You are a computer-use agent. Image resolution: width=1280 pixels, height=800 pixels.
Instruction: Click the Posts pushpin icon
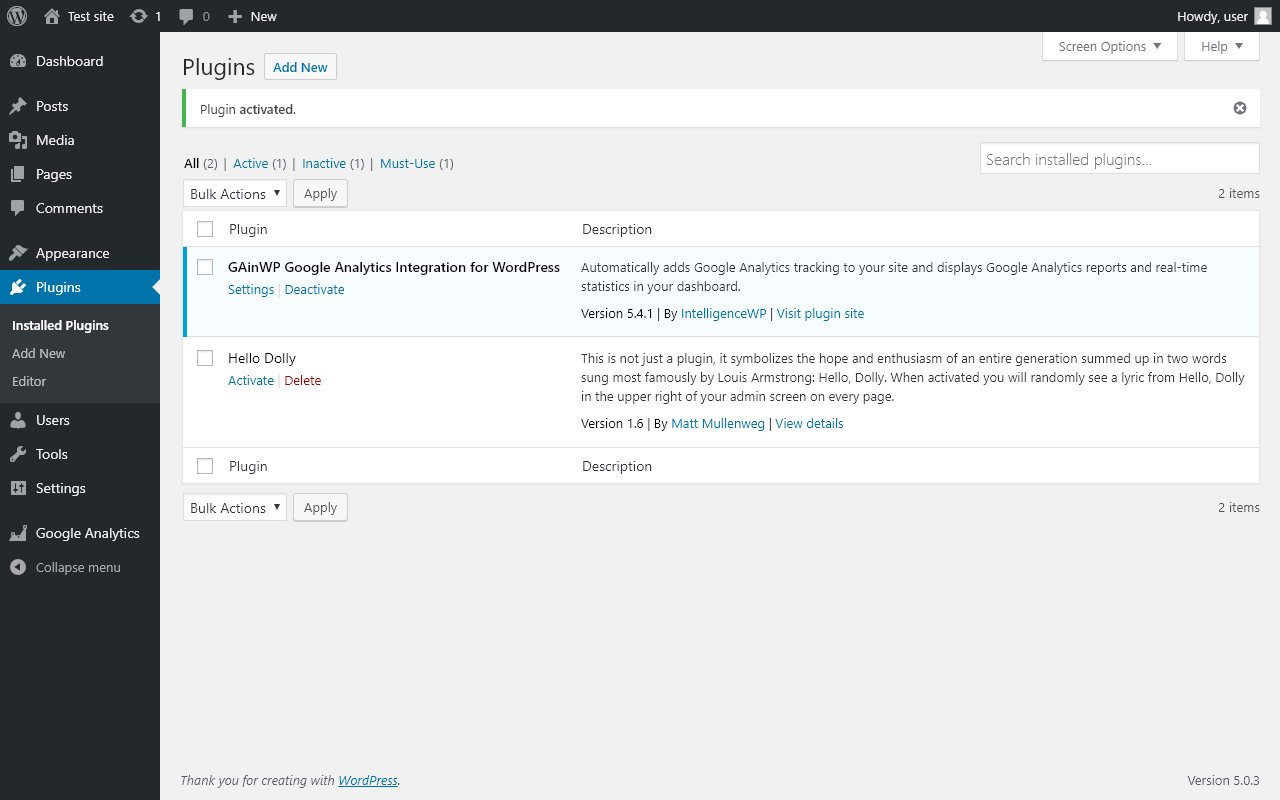(18, 106)
